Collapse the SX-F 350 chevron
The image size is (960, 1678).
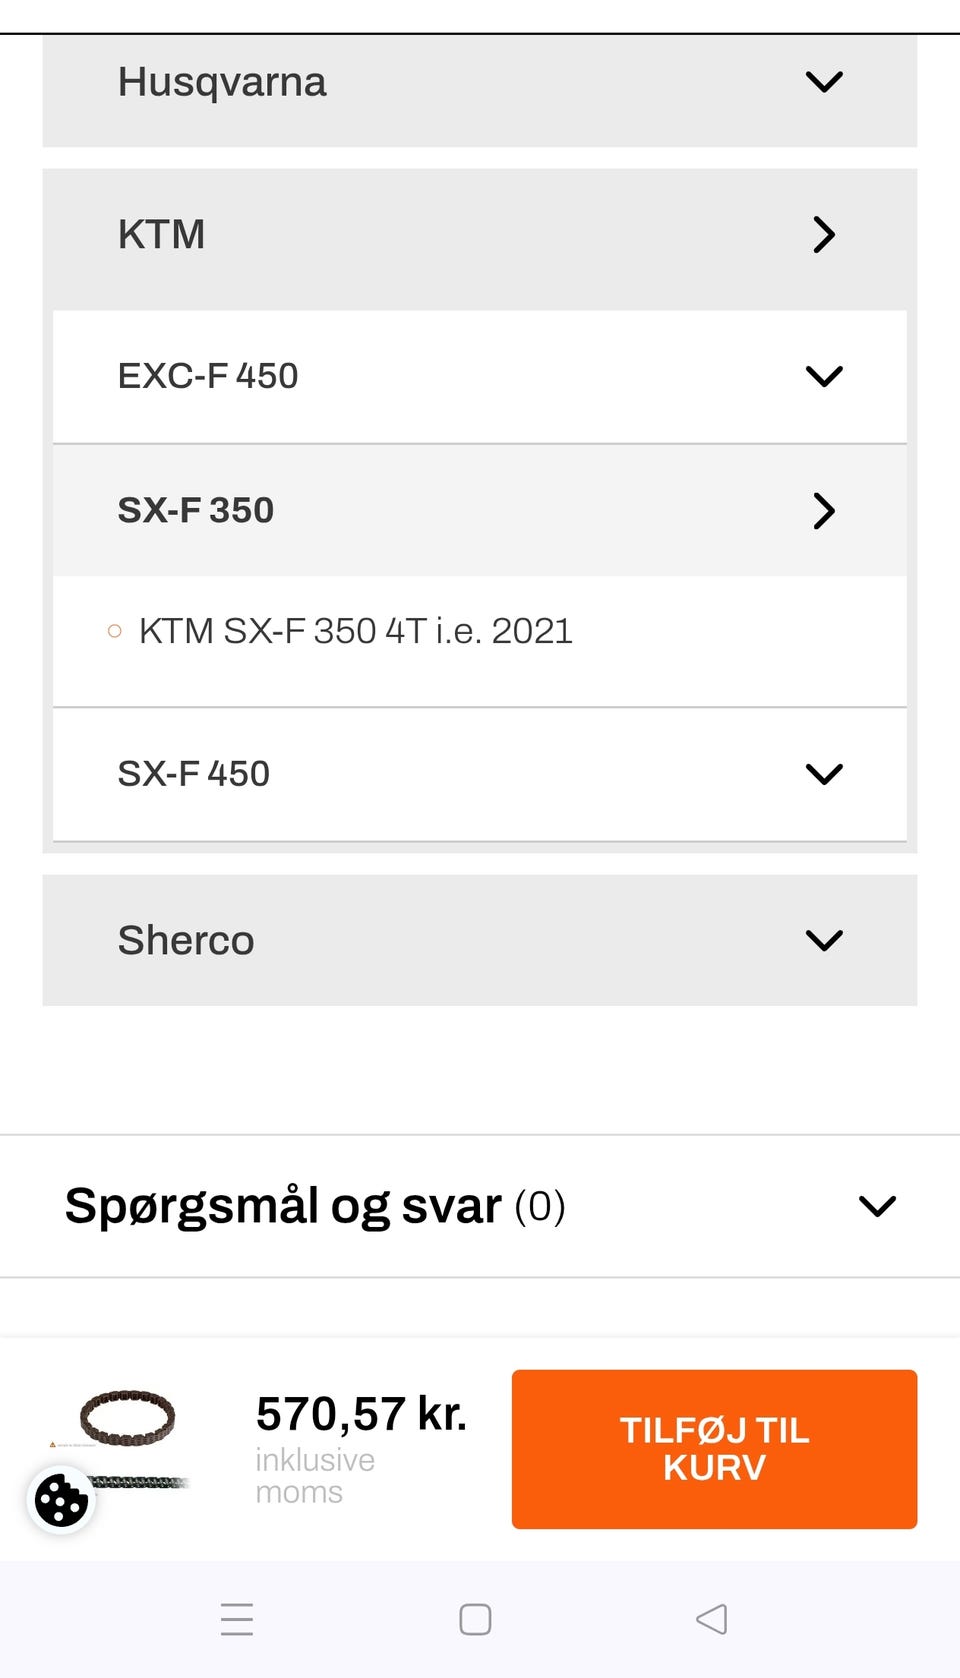click(x=824, y=510)
